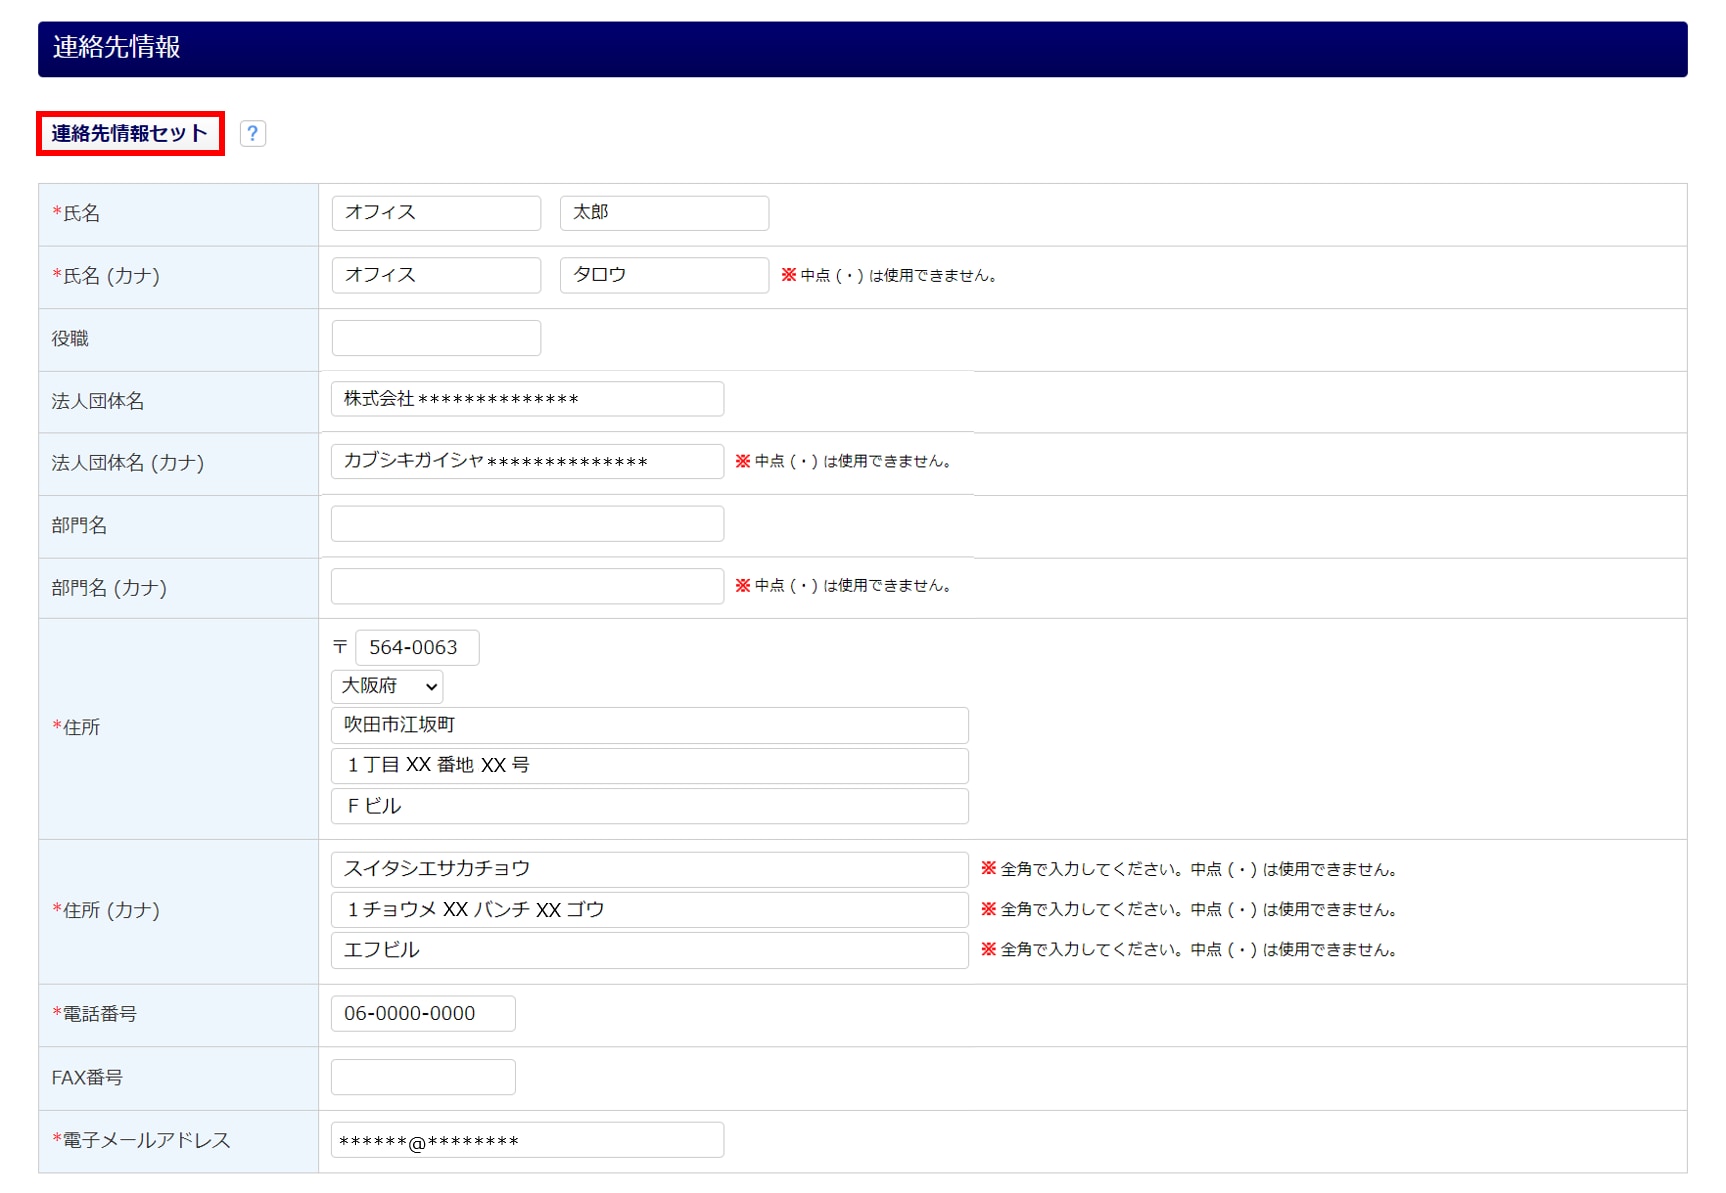Click the *住所 (カナ) label
This screenshot has height=1193, width=1726.
click(106, 910)
